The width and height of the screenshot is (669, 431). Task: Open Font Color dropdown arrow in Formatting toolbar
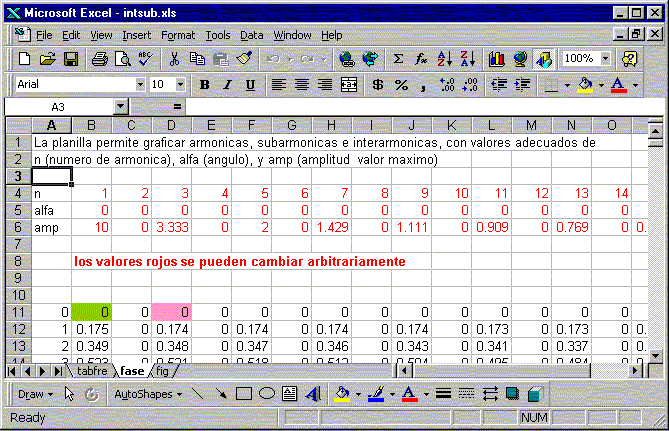[x=635, y=85]
